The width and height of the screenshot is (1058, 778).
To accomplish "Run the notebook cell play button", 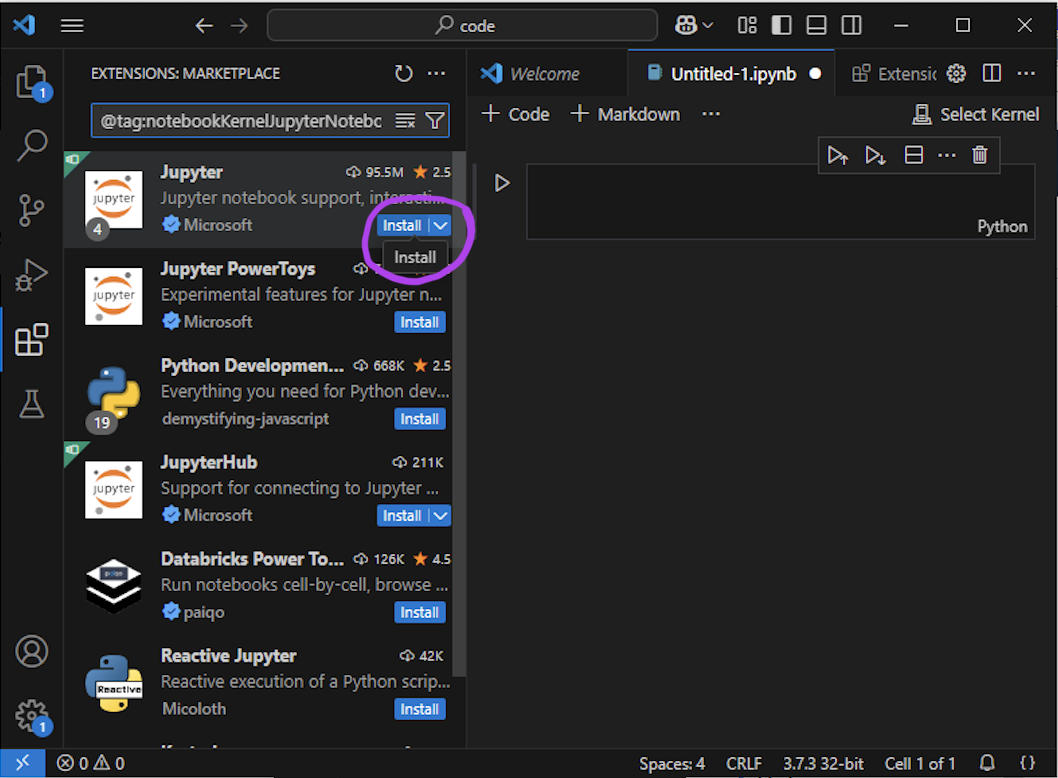I will click(502, 183).
